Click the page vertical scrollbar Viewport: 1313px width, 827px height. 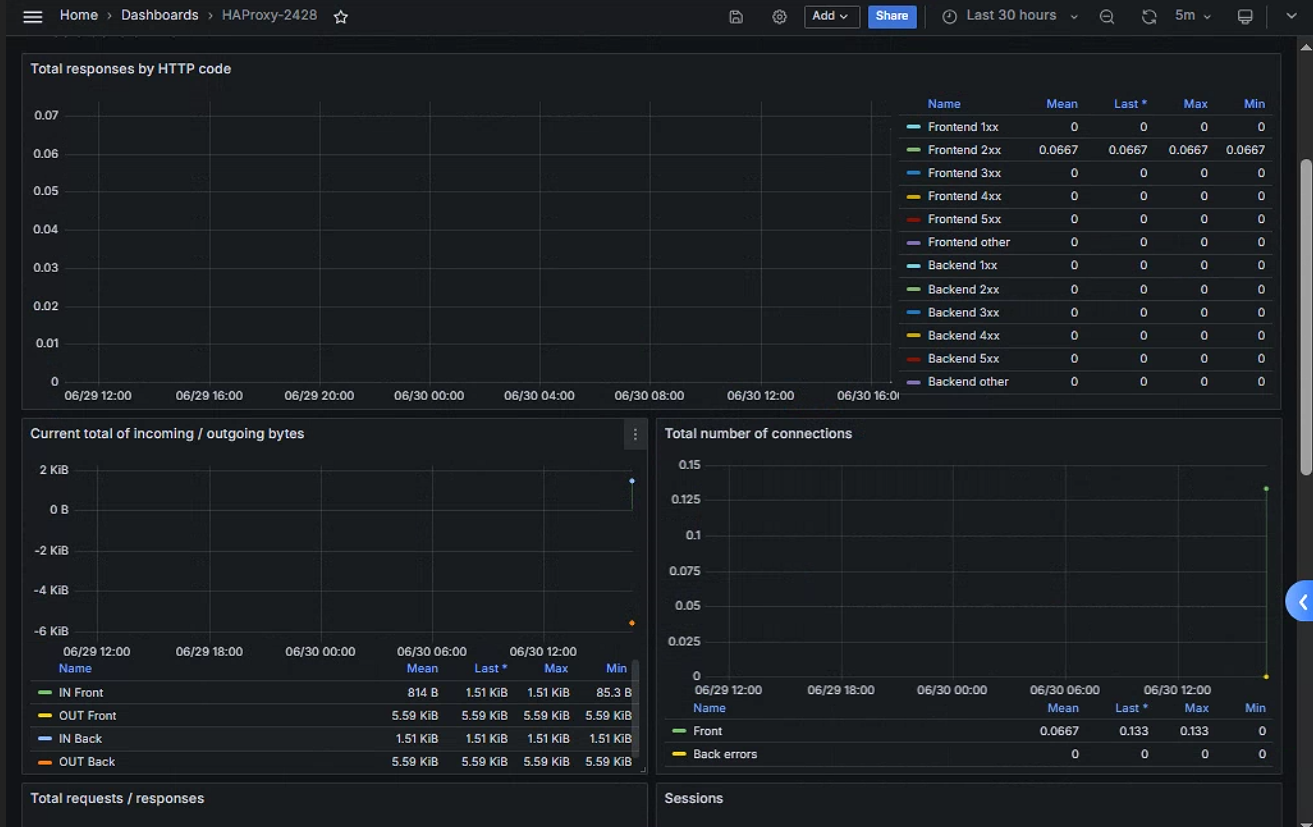pyautogui.click(x=1305, y=317)
